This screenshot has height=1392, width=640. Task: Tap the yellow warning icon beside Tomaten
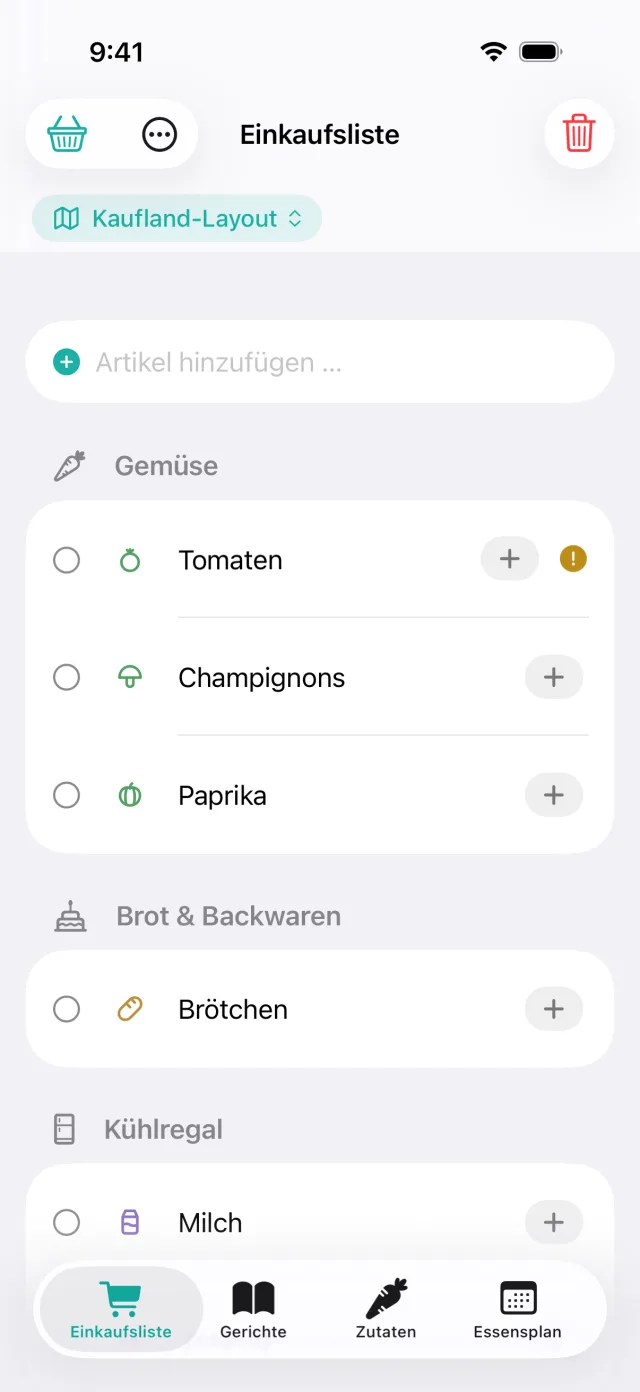point(573,558)
